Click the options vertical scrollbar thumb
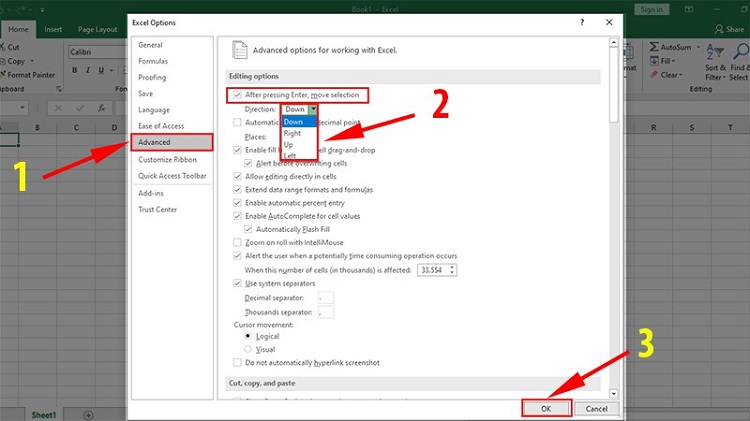 tap(614, 85)
